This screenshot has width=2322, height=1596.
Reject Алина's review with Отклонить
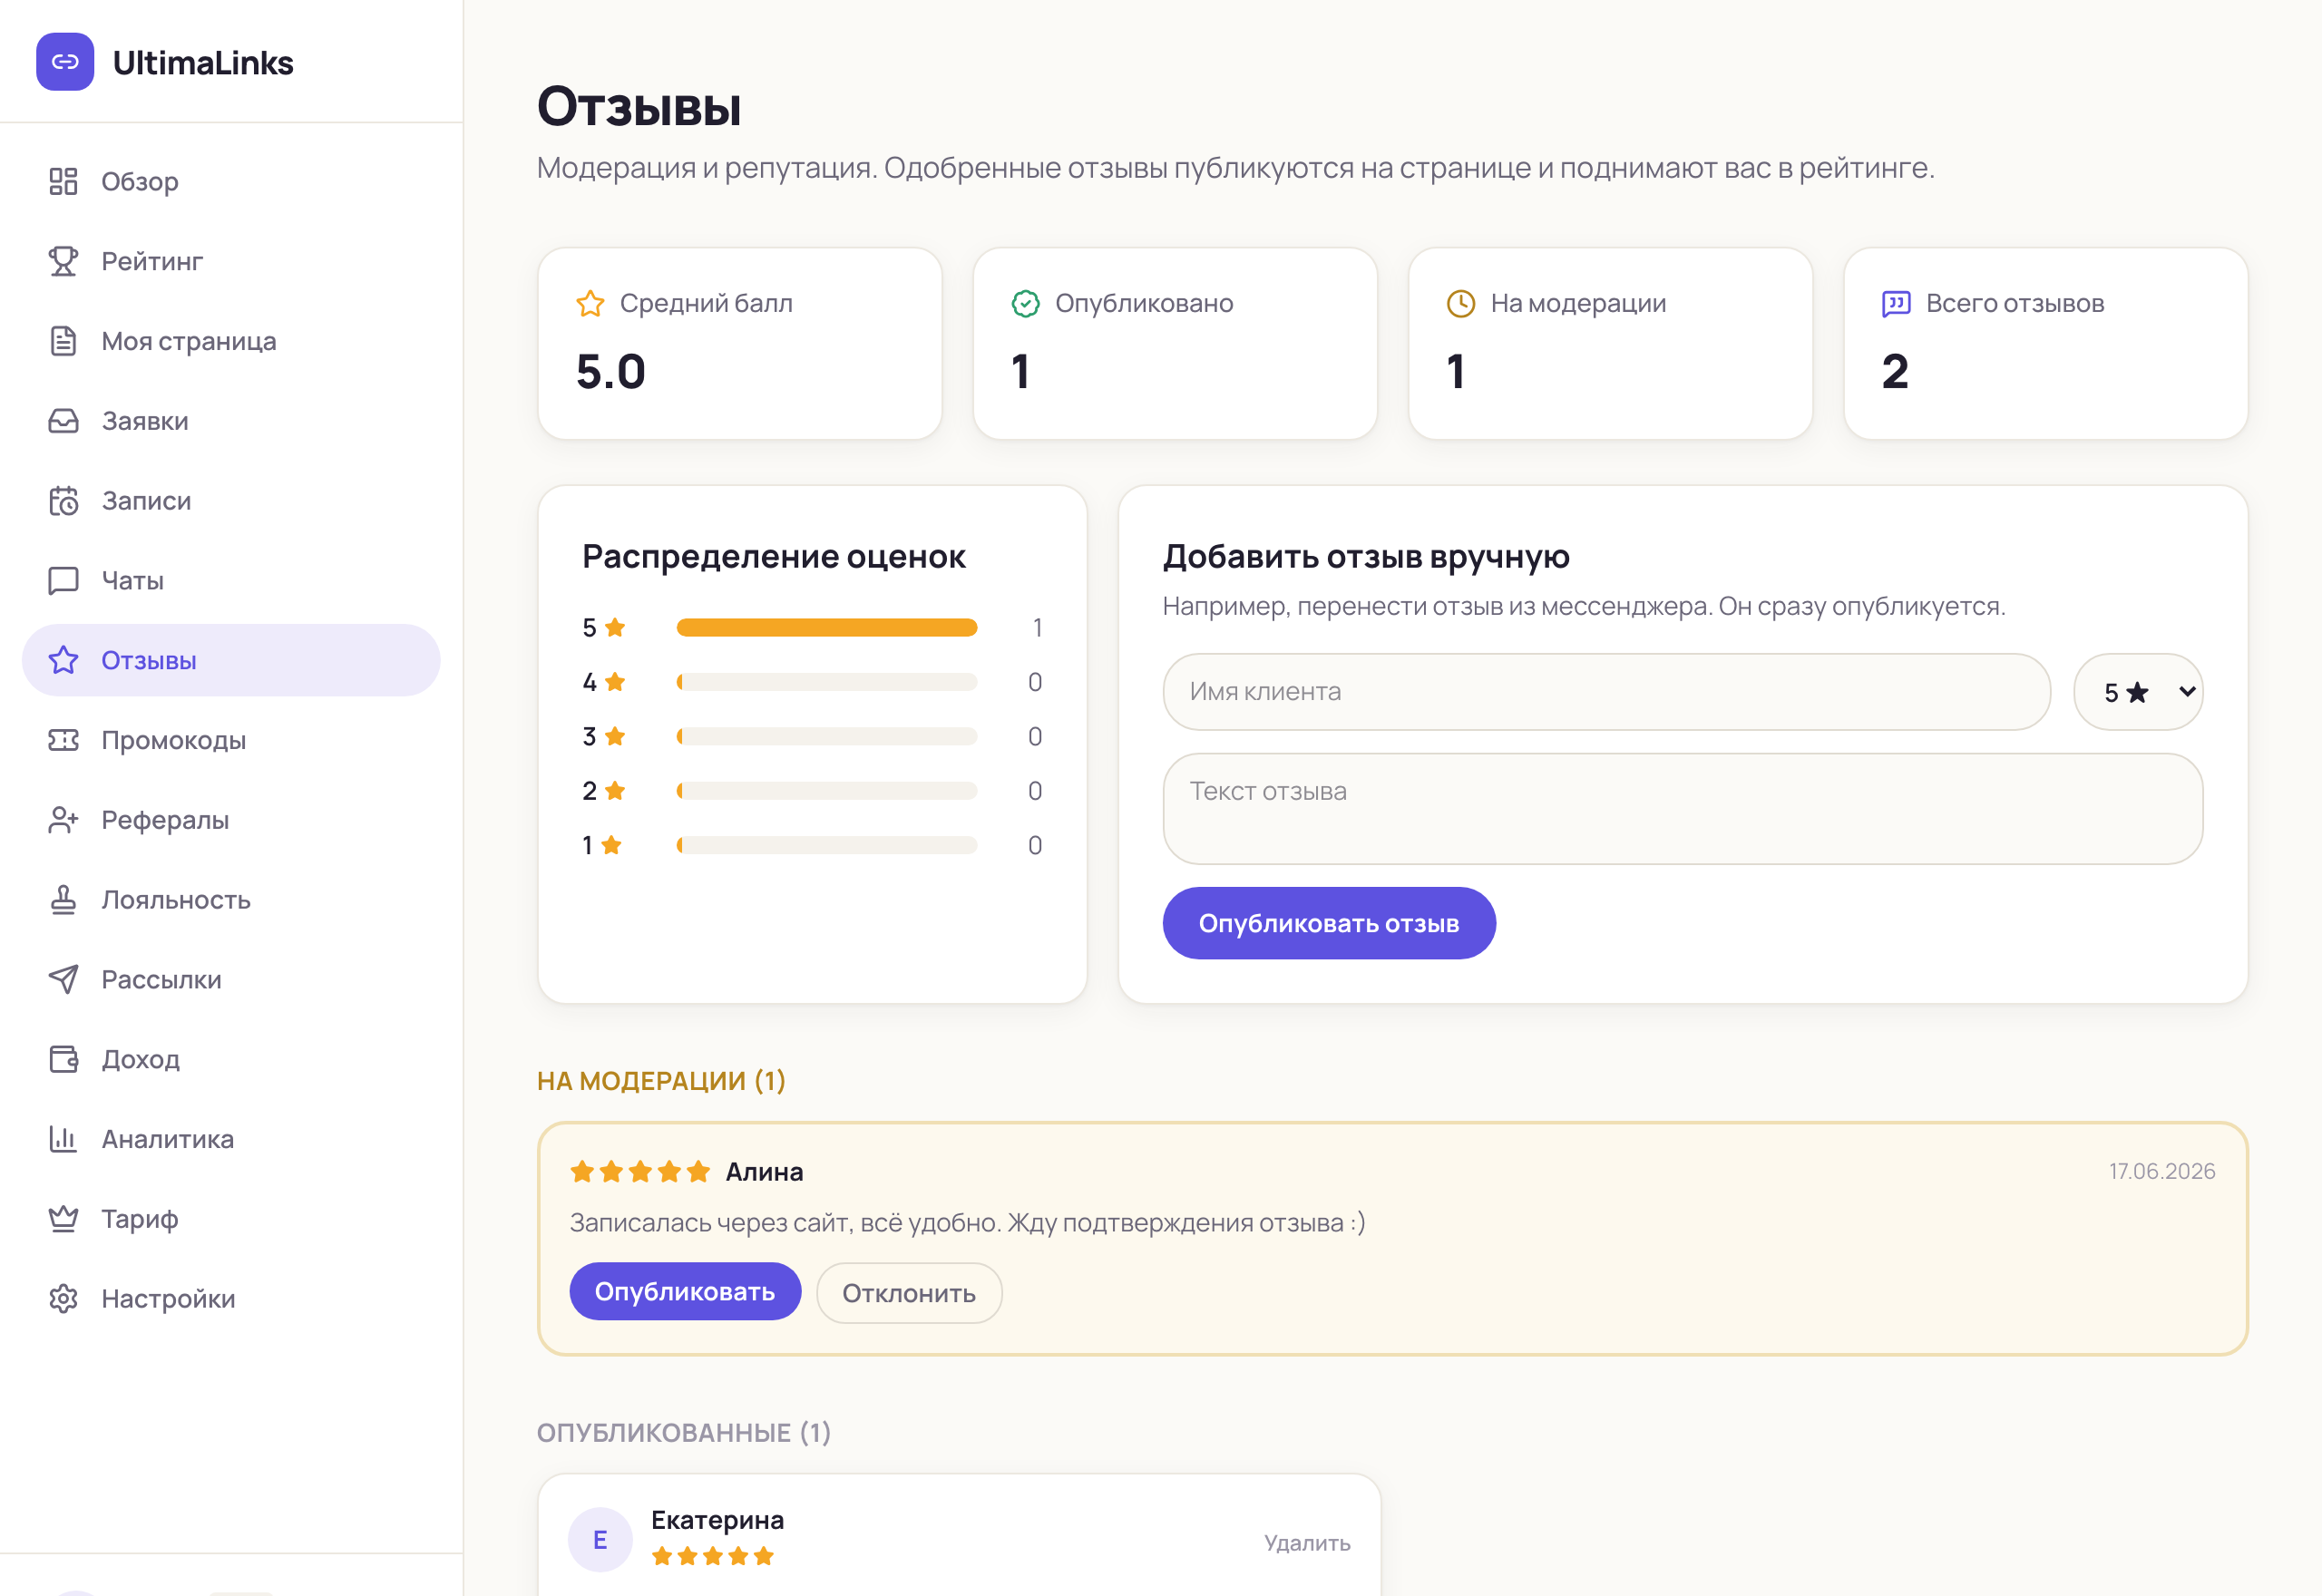click(909, 1293)
